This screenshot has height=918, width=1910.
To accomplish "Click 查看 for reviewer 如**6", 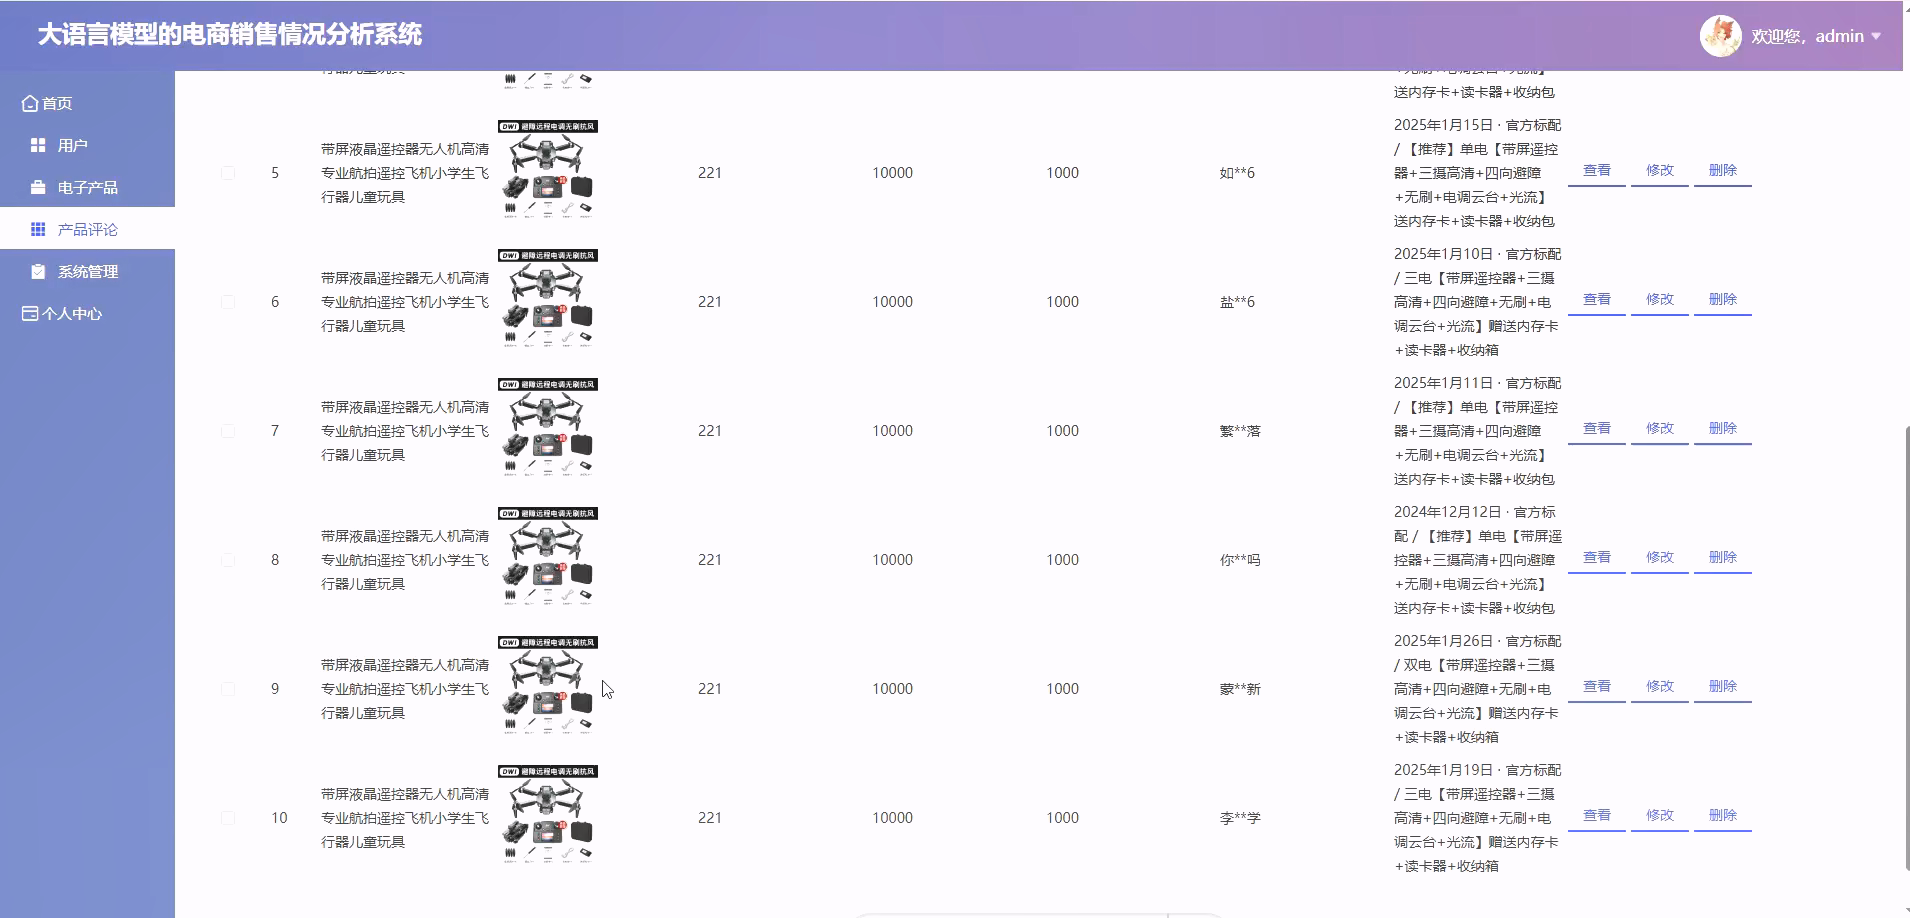I will (1597, 171).
